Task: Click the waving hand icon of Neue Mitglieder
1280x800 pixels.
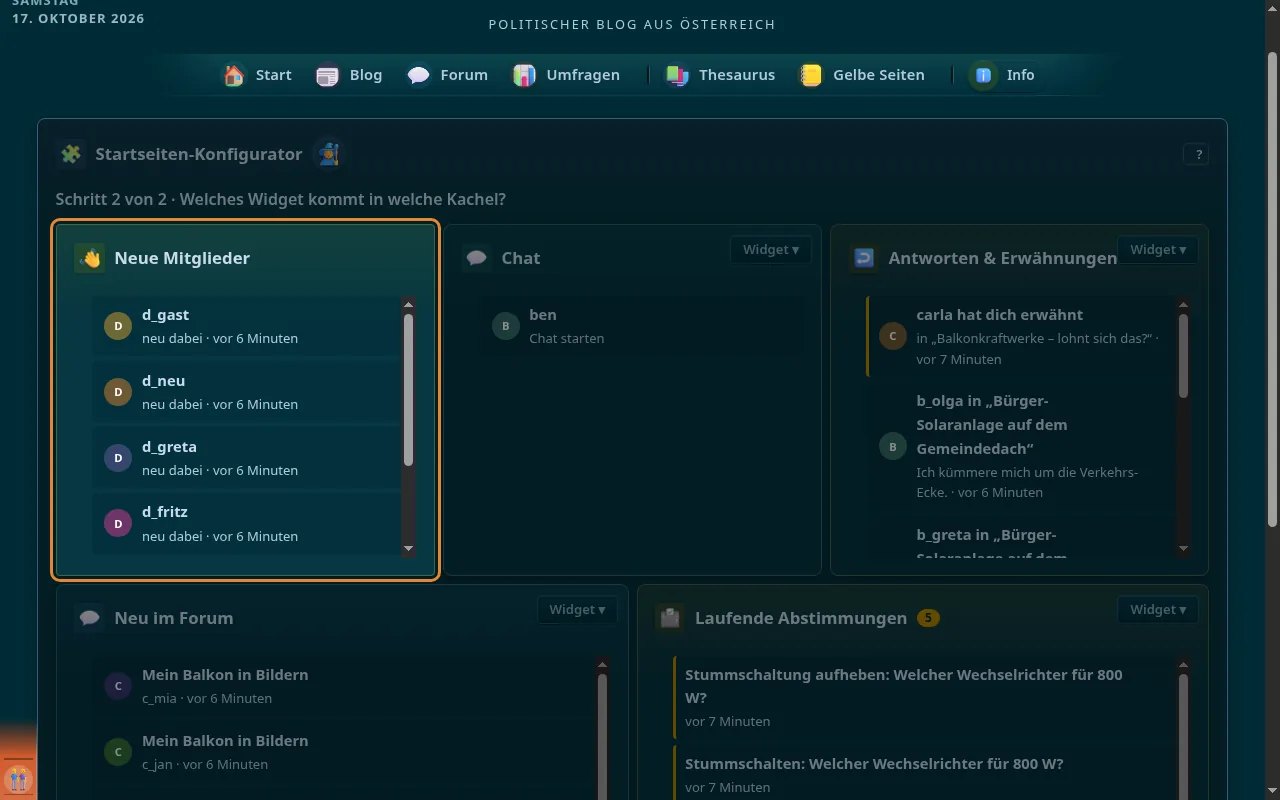Action: pos(90,258)
